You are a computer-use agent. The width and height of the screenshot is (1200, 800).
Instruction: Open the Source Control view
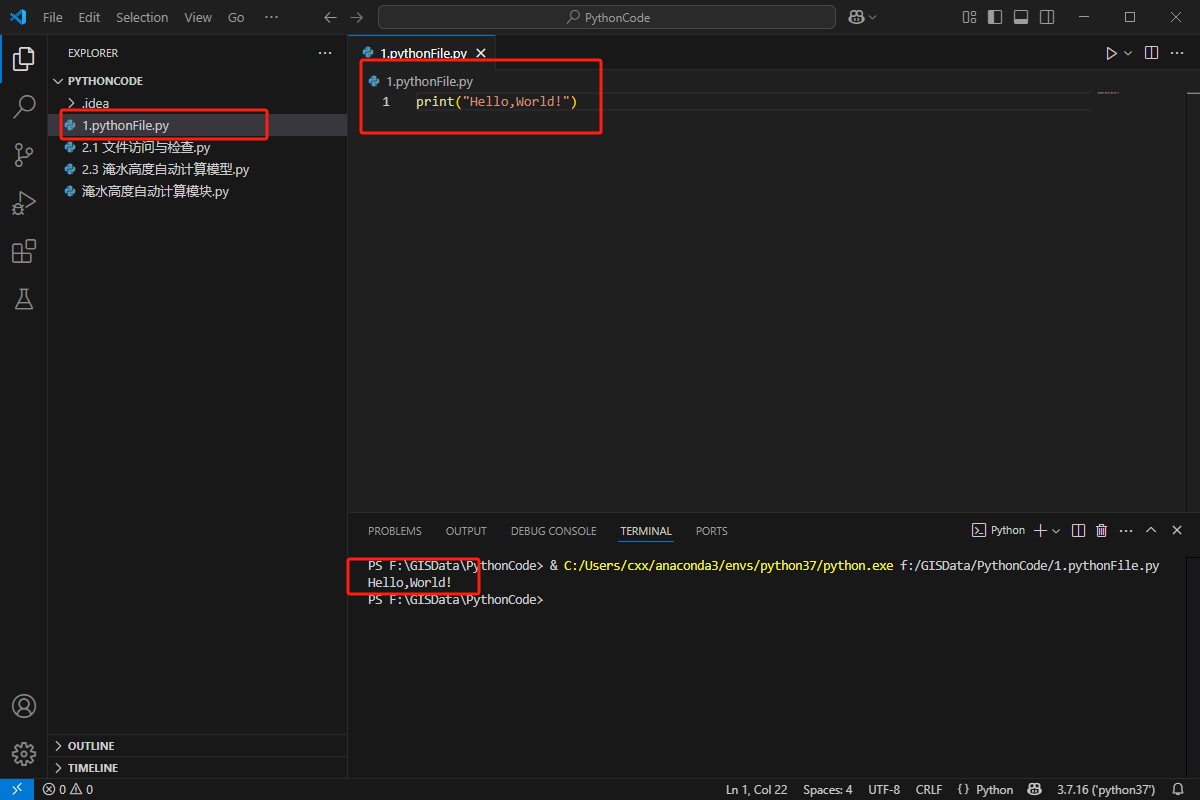click(x=24, y=155)
